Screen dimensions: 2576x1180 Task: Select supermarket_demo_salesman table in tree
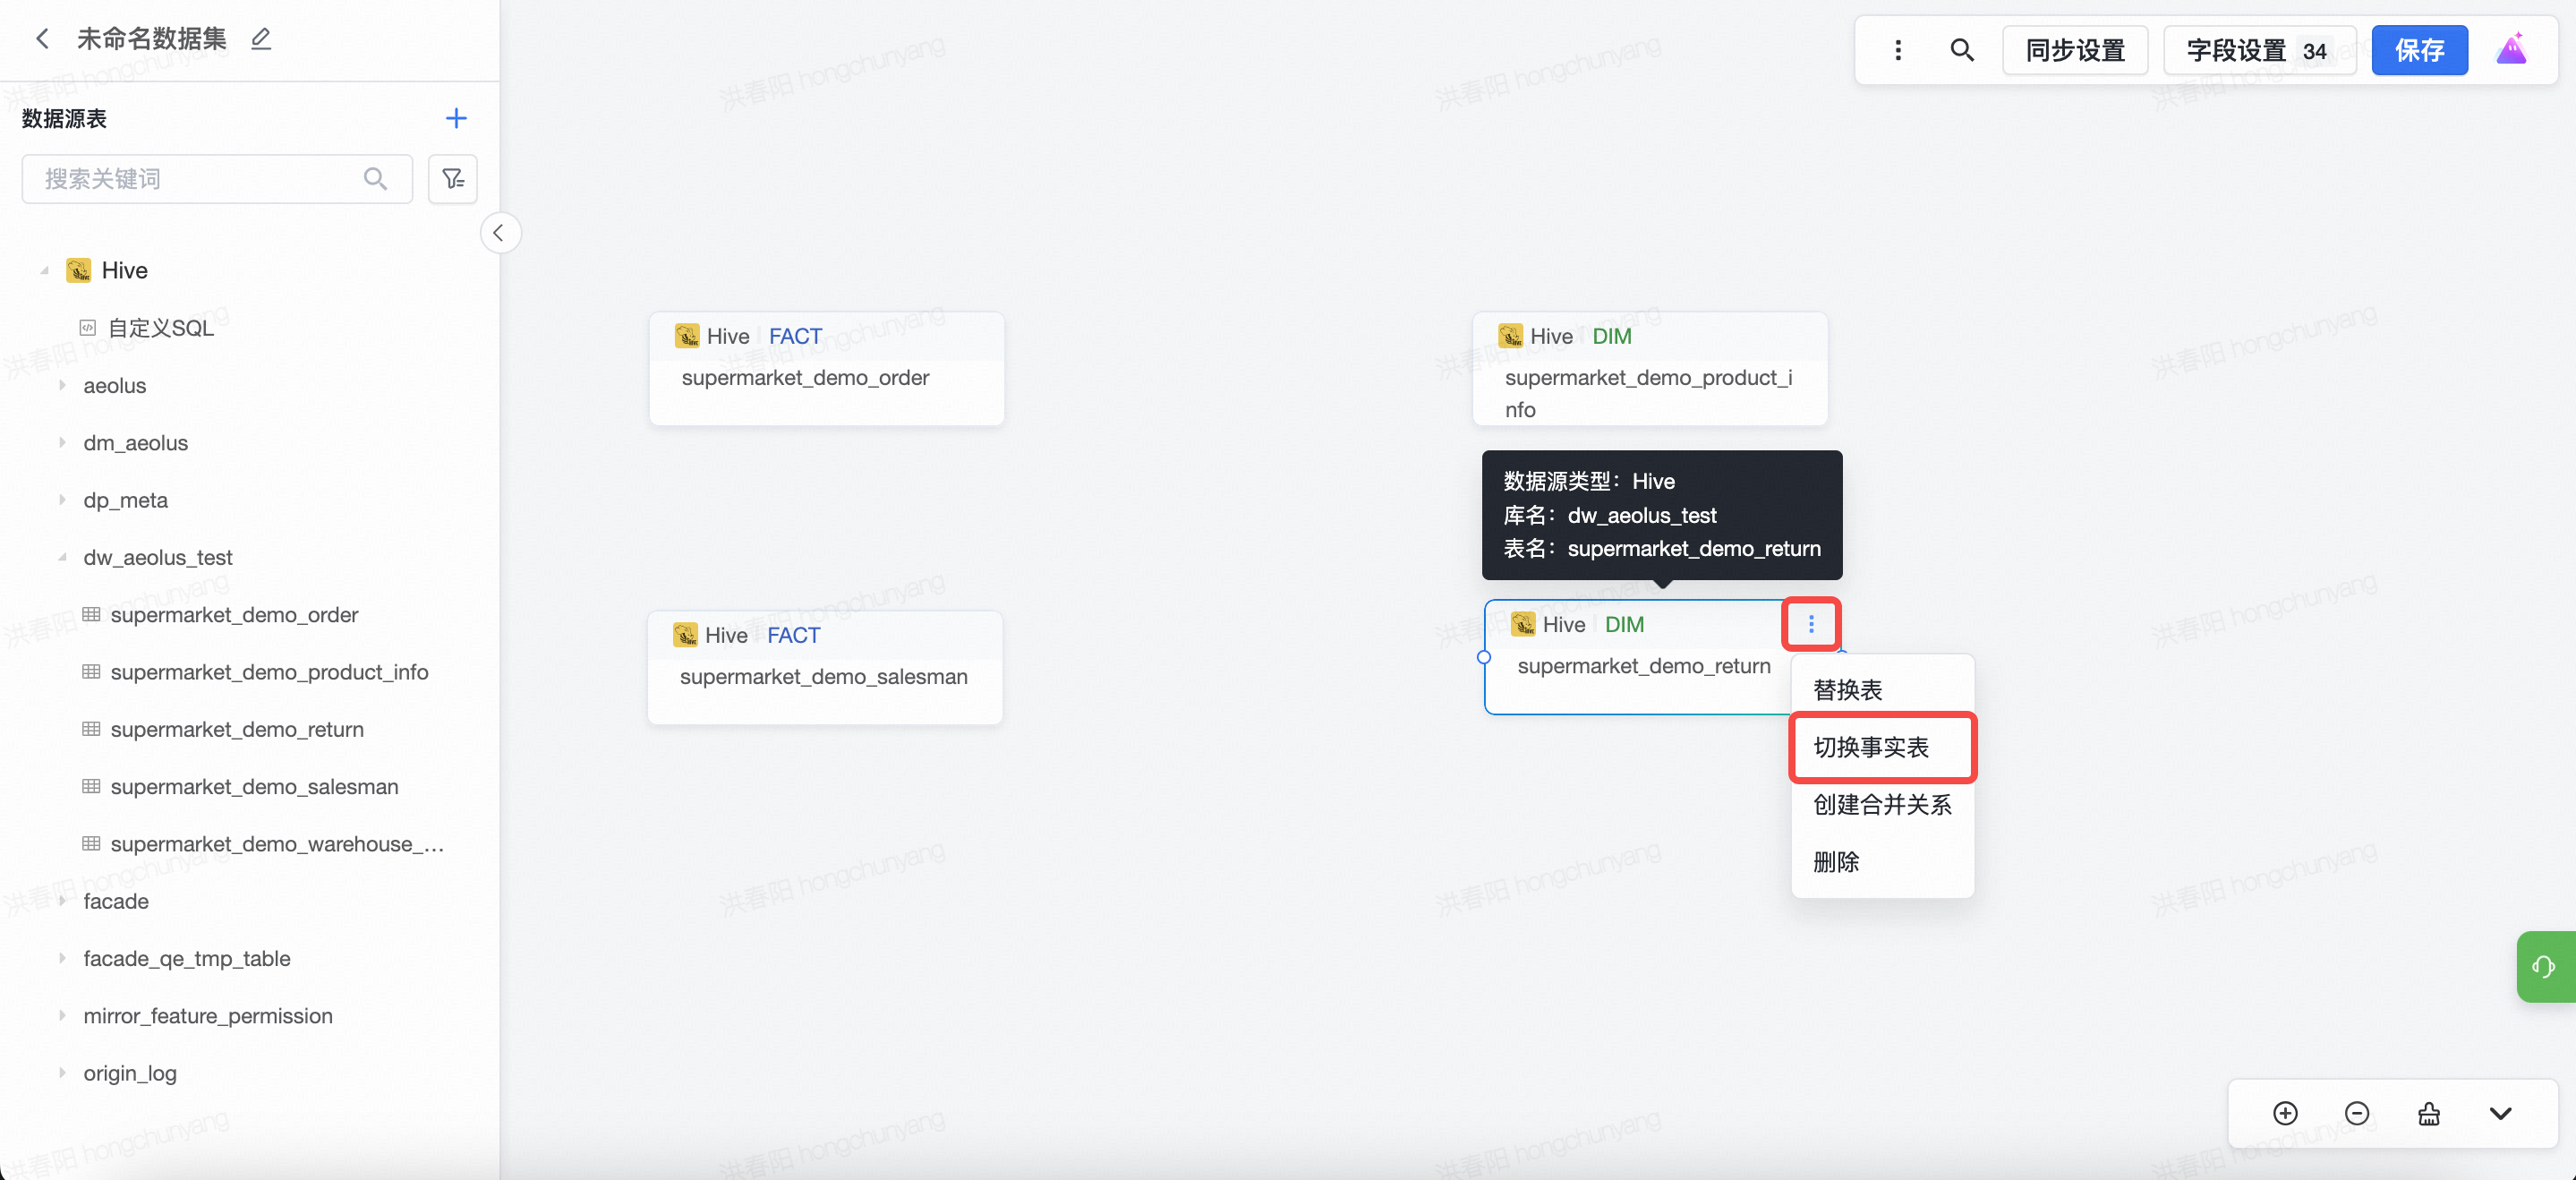point(254,786)
